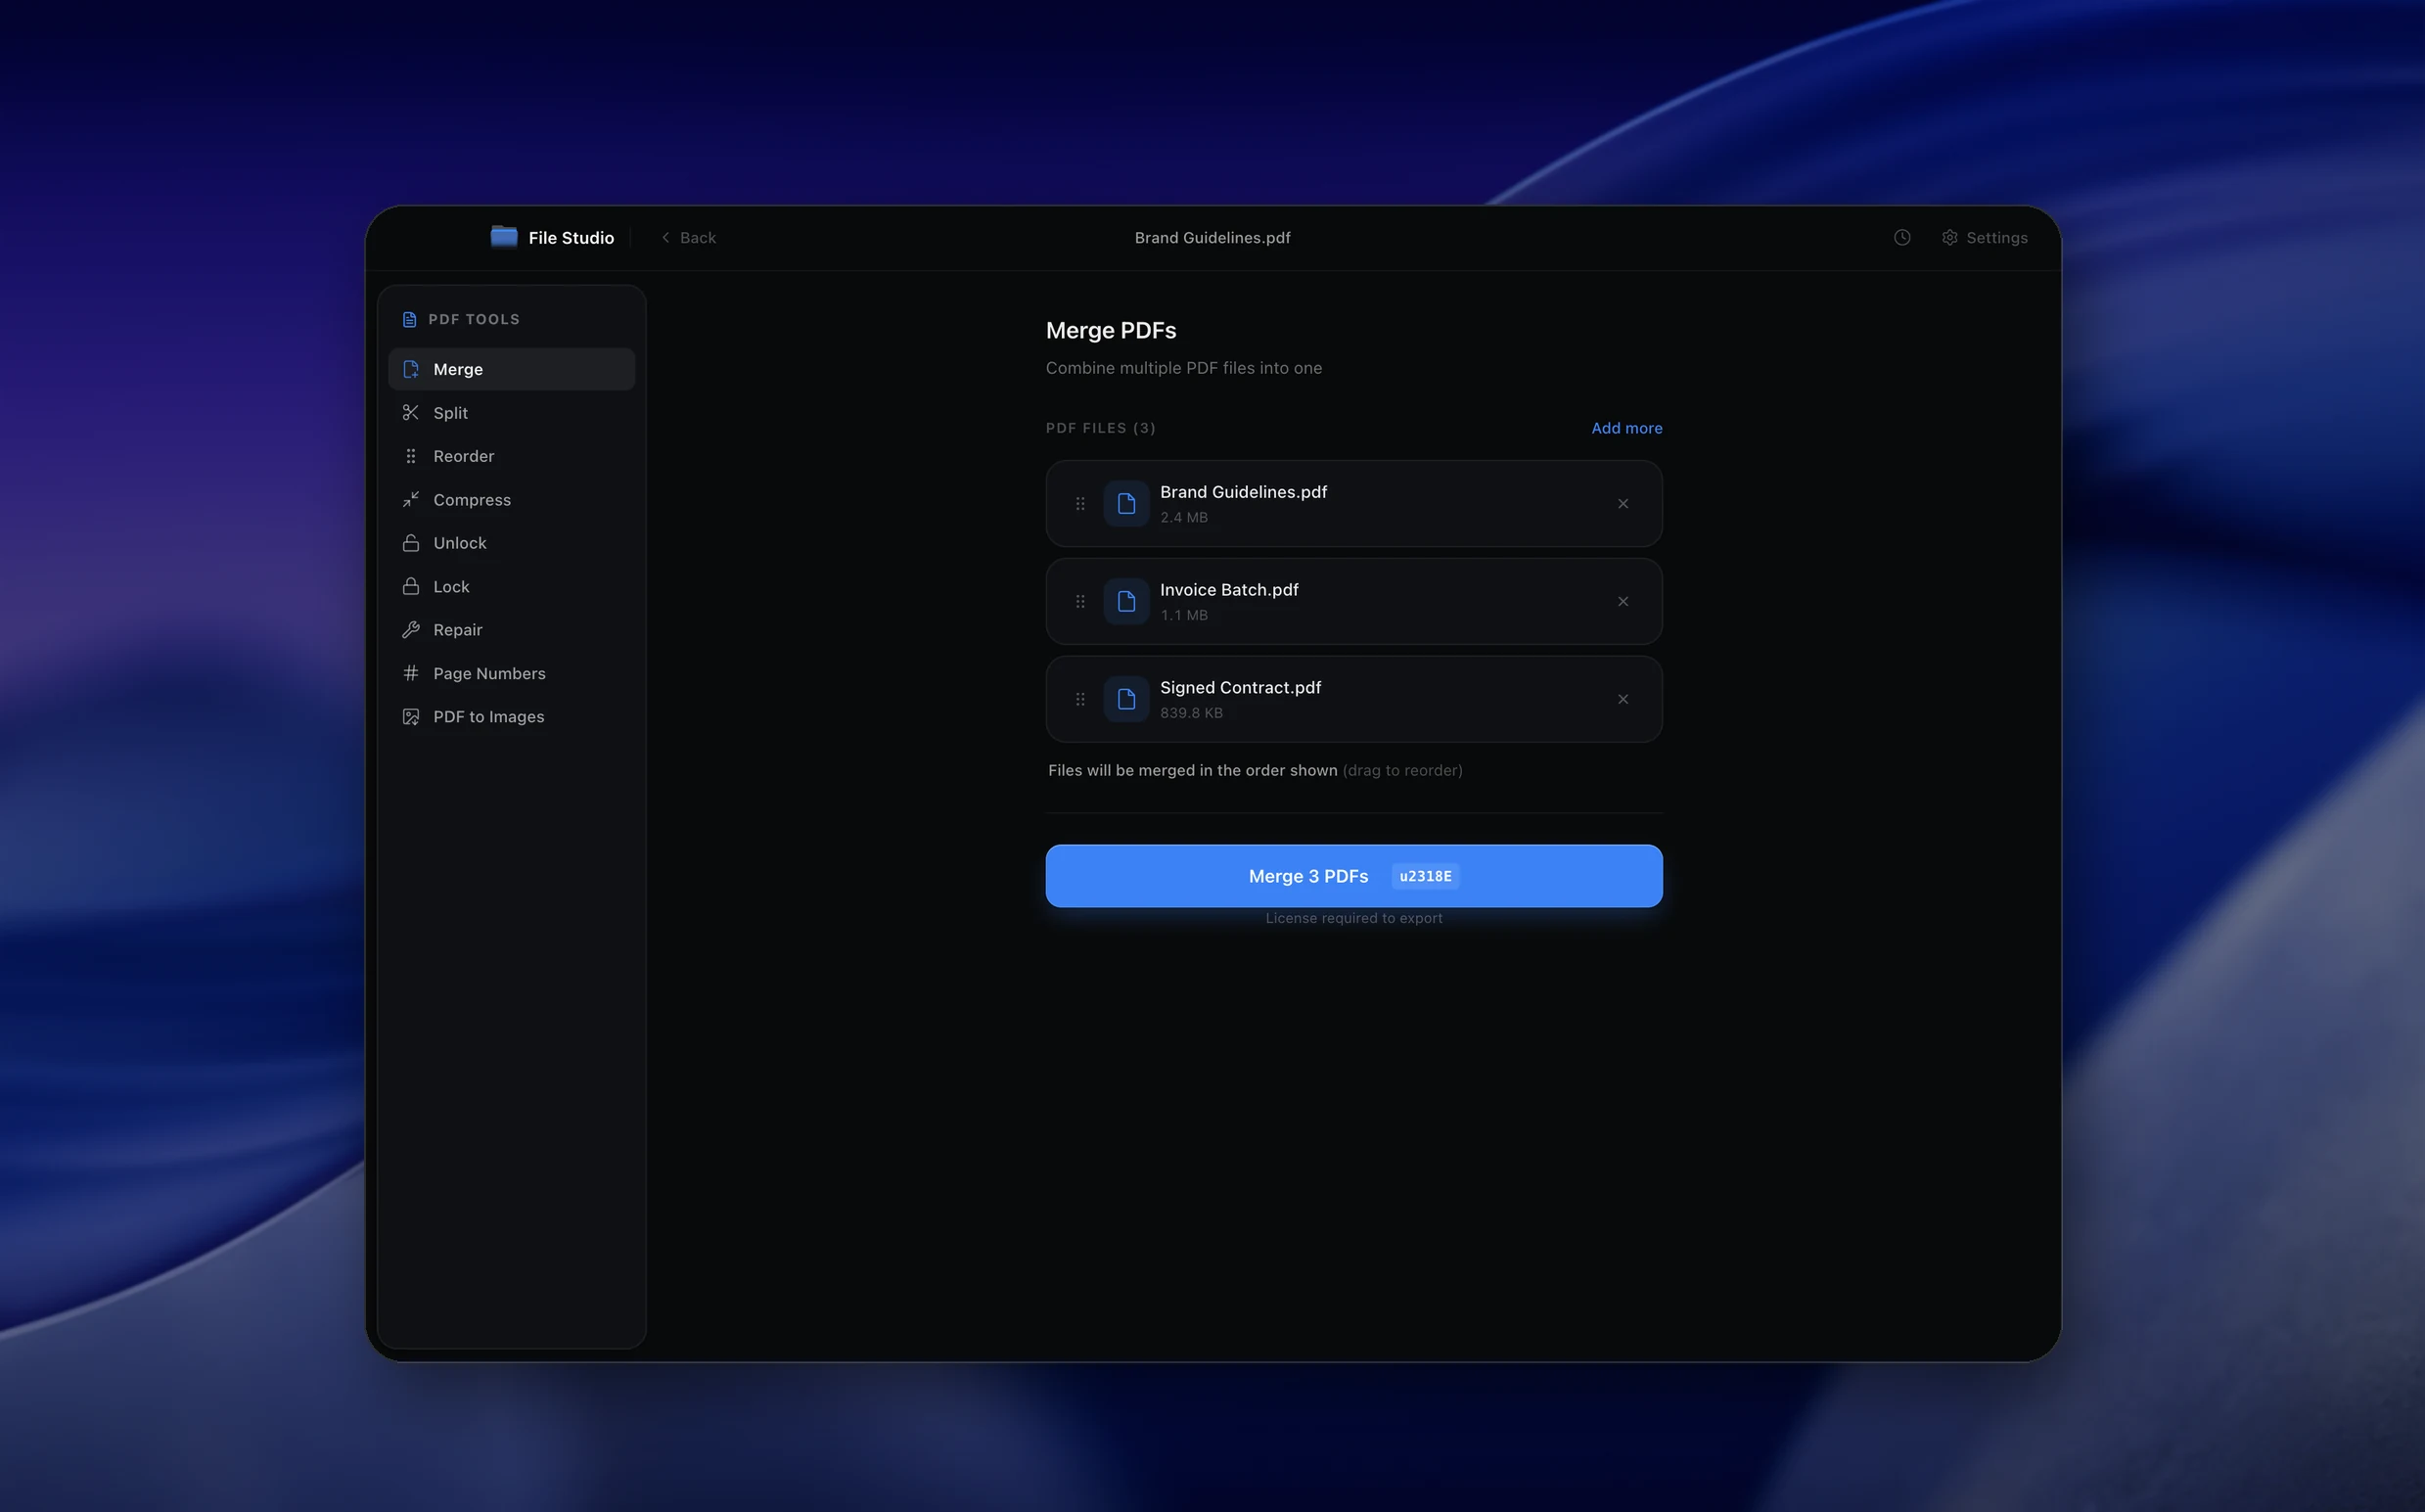
Task: Open Settings from the top bar
Action: [1984, 238]
